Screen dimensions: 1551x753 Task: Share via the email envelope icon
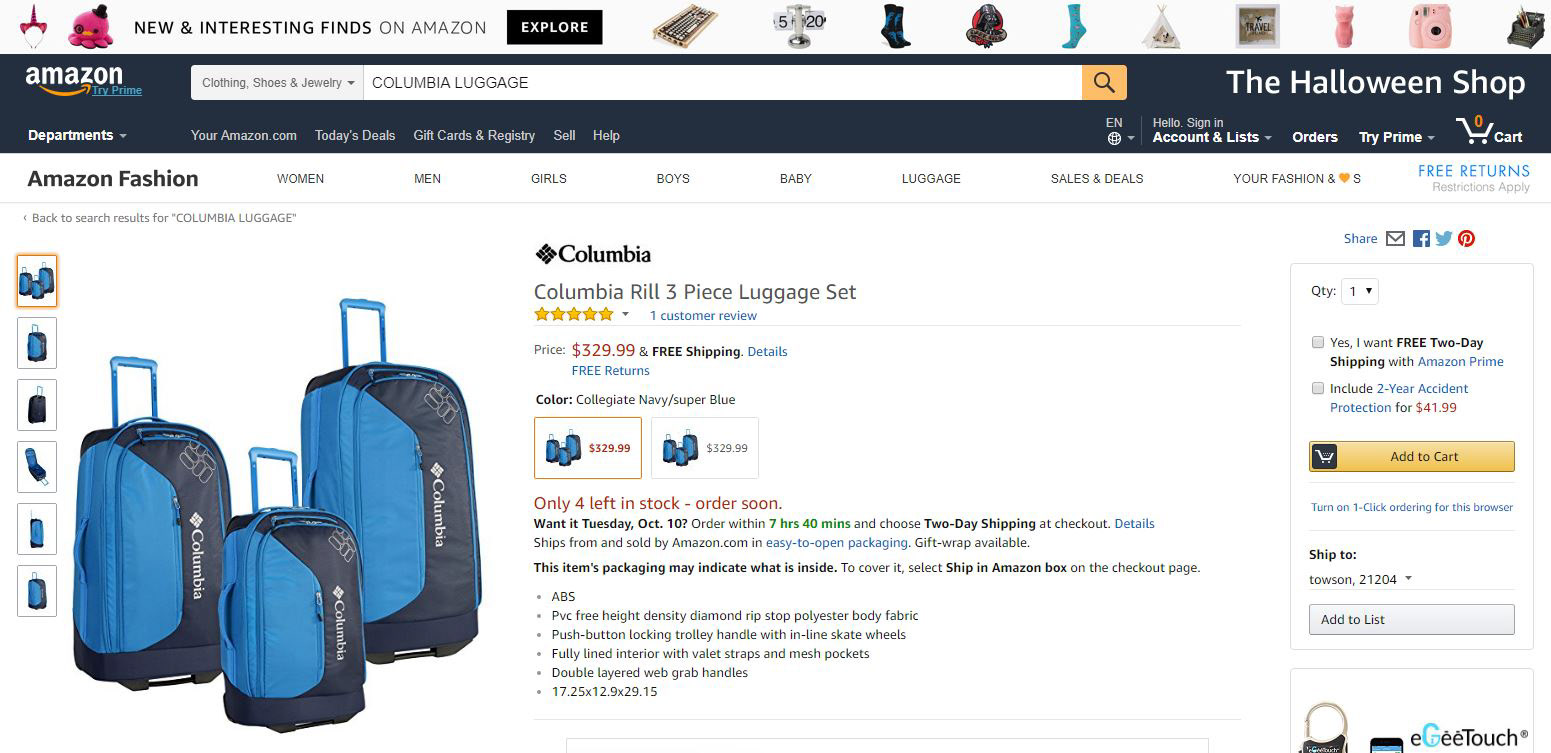pyautogui.click(x=1395, y=239)
